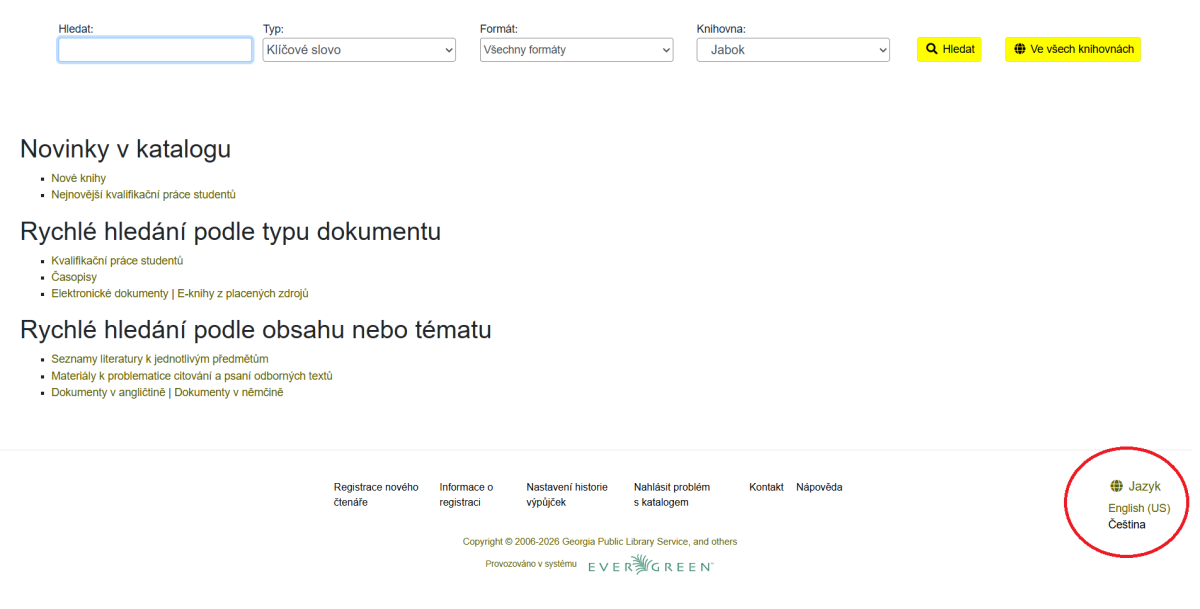Open Dokumenty v němčině link
Screen dimensions: 1200x609
pos(229,393)
